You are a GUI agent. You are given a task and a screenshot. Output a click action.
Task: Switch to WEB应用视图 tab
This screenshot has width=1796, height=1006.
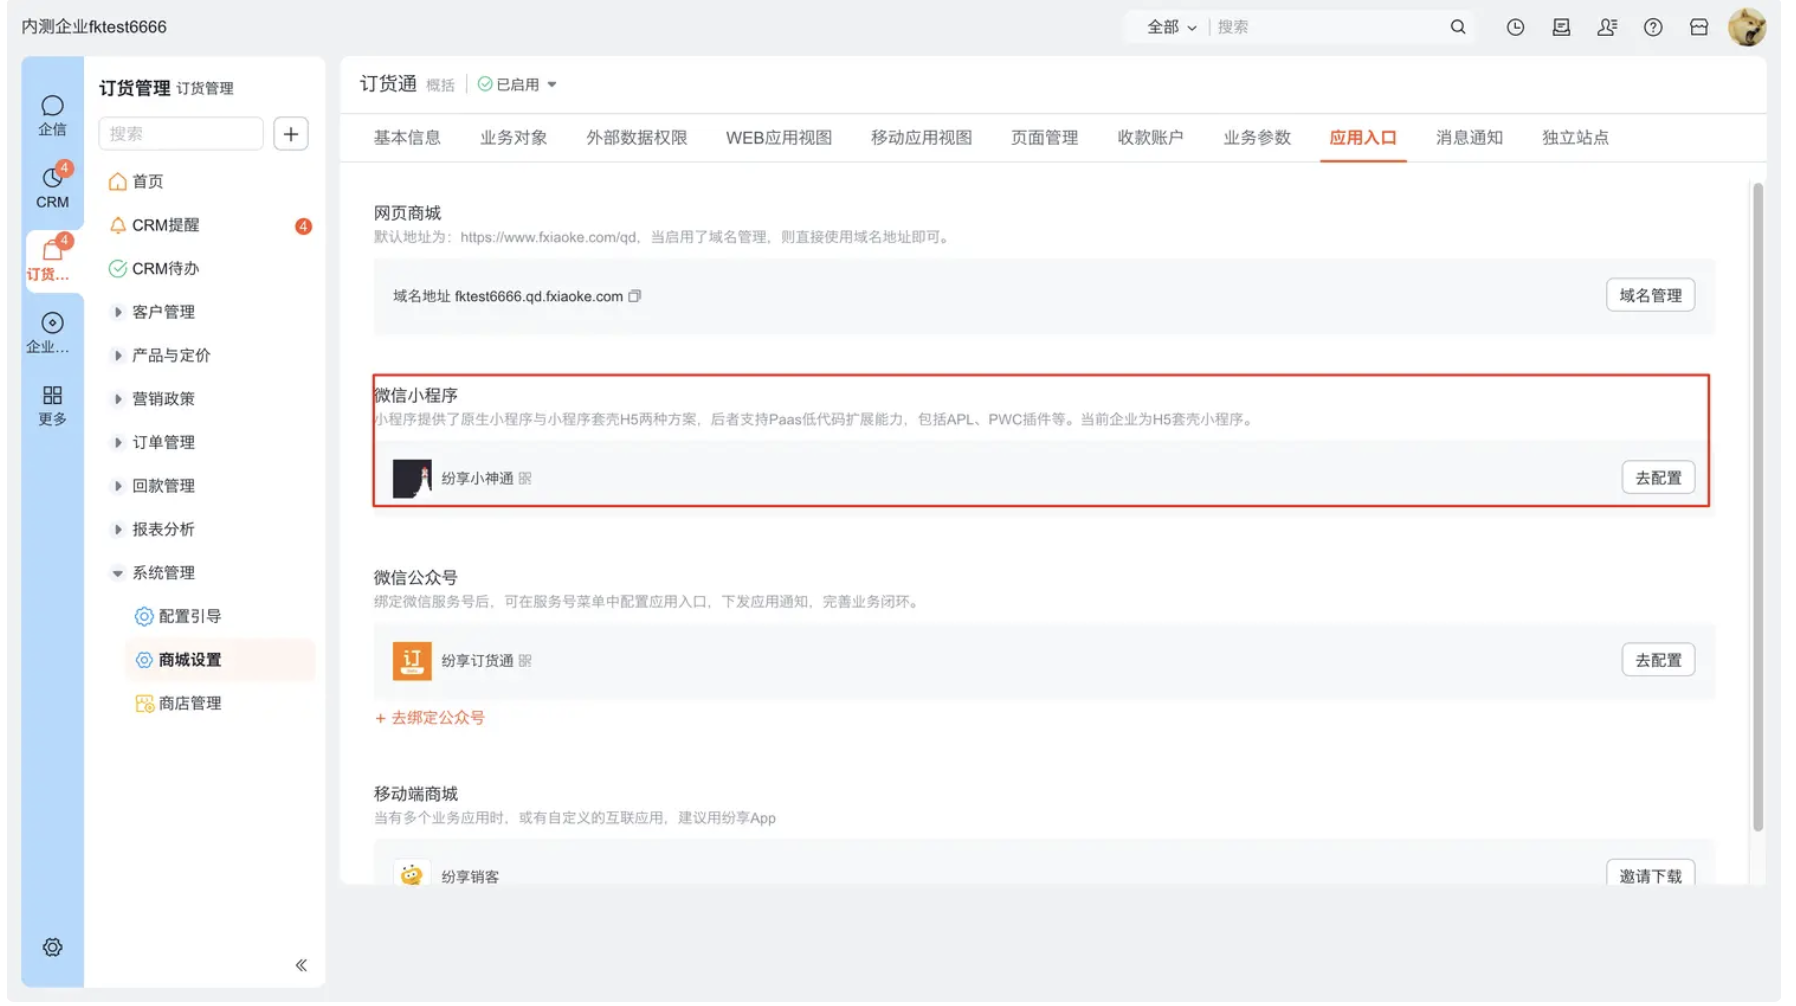click(x=779, y=138)
